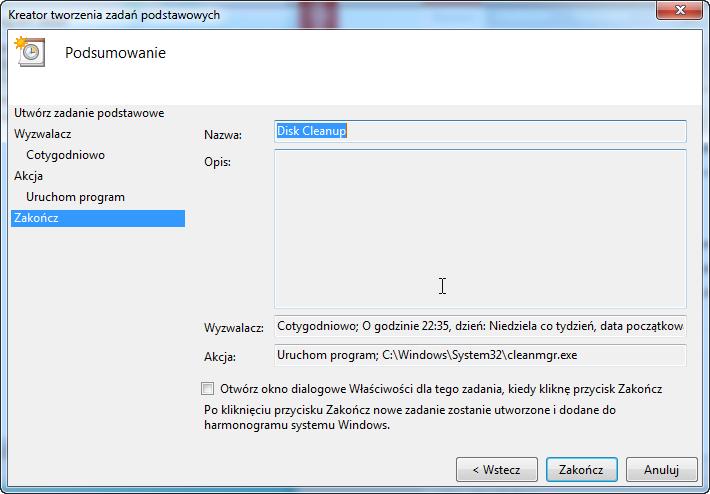
Task: Select the highlighted Zakończ step in sidebar
Action: [x=98, y=218]
